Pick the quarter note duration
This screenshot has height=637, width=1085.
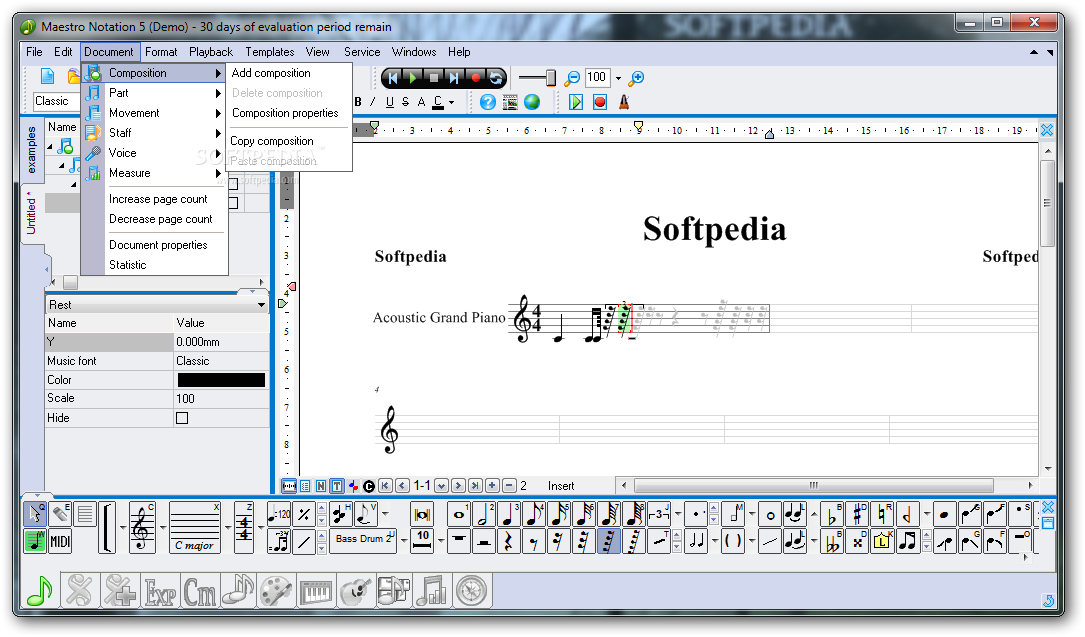point(508,514)
